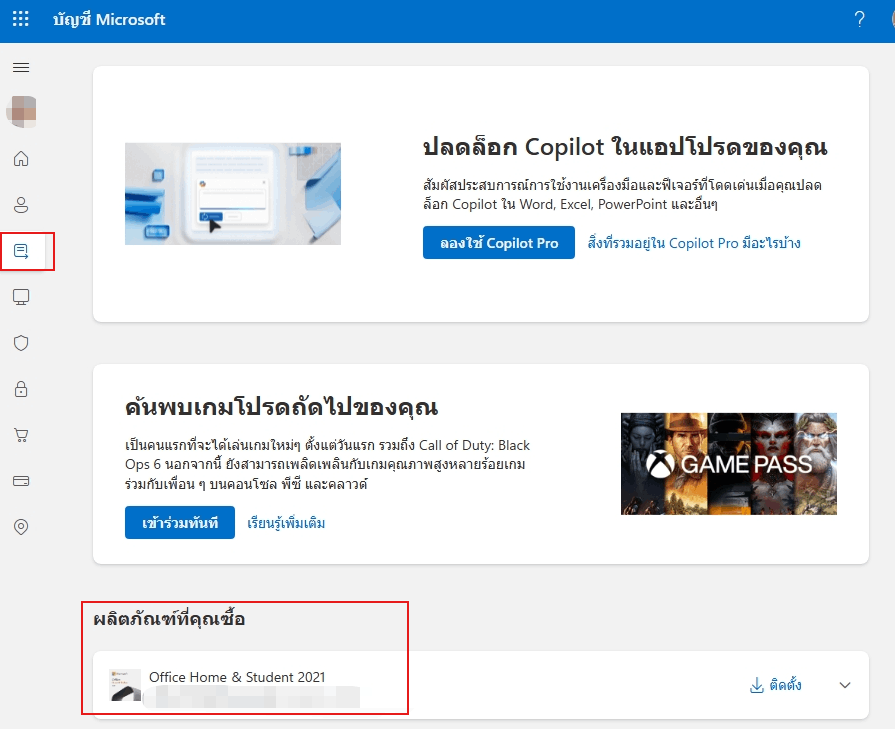The image size is (895, 729).
Task: Click the Game Pass banner image
Action: coord(729,464)
